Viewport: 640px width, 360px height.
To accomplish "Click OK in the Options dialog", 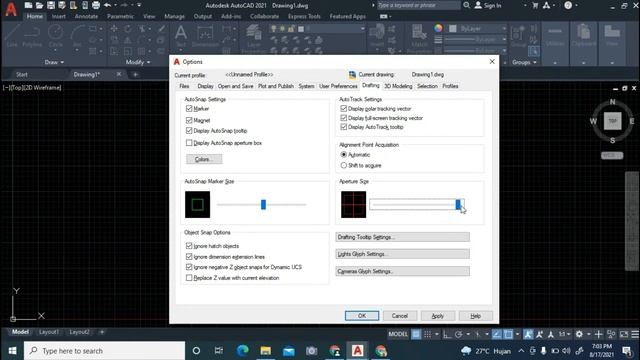I will pyautogui.click(x=362, y=316).
